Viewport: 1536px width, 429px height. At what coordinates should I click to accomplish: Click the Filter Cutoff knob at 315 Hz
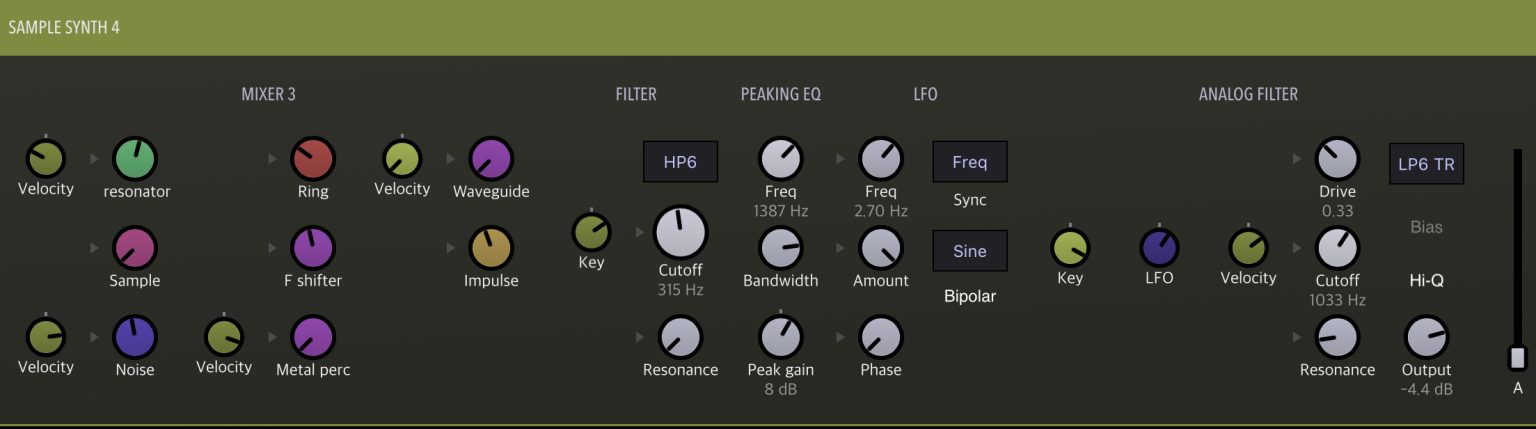[680, 233]
